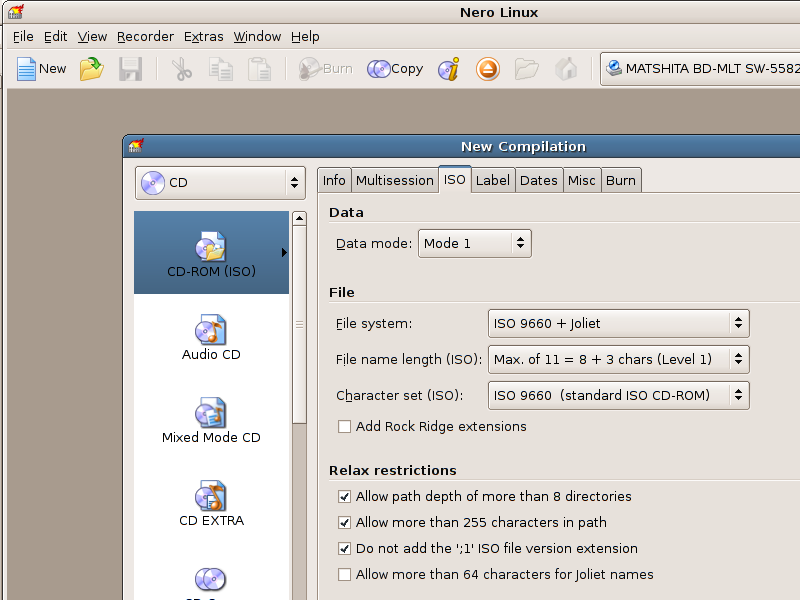
Task: Expand the File system dropdown
Action: (618, 323)
